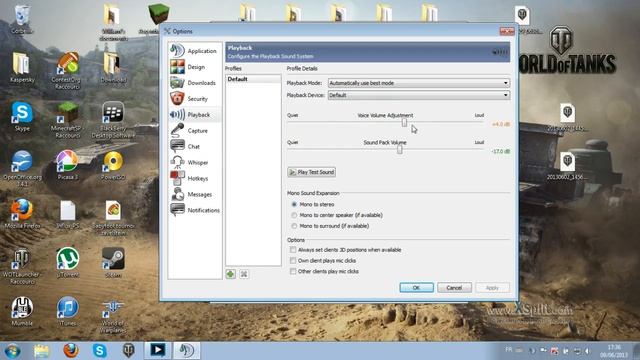Open the Mumble desktop shortcut
The image size is (640, 360).
click(22, 311)
